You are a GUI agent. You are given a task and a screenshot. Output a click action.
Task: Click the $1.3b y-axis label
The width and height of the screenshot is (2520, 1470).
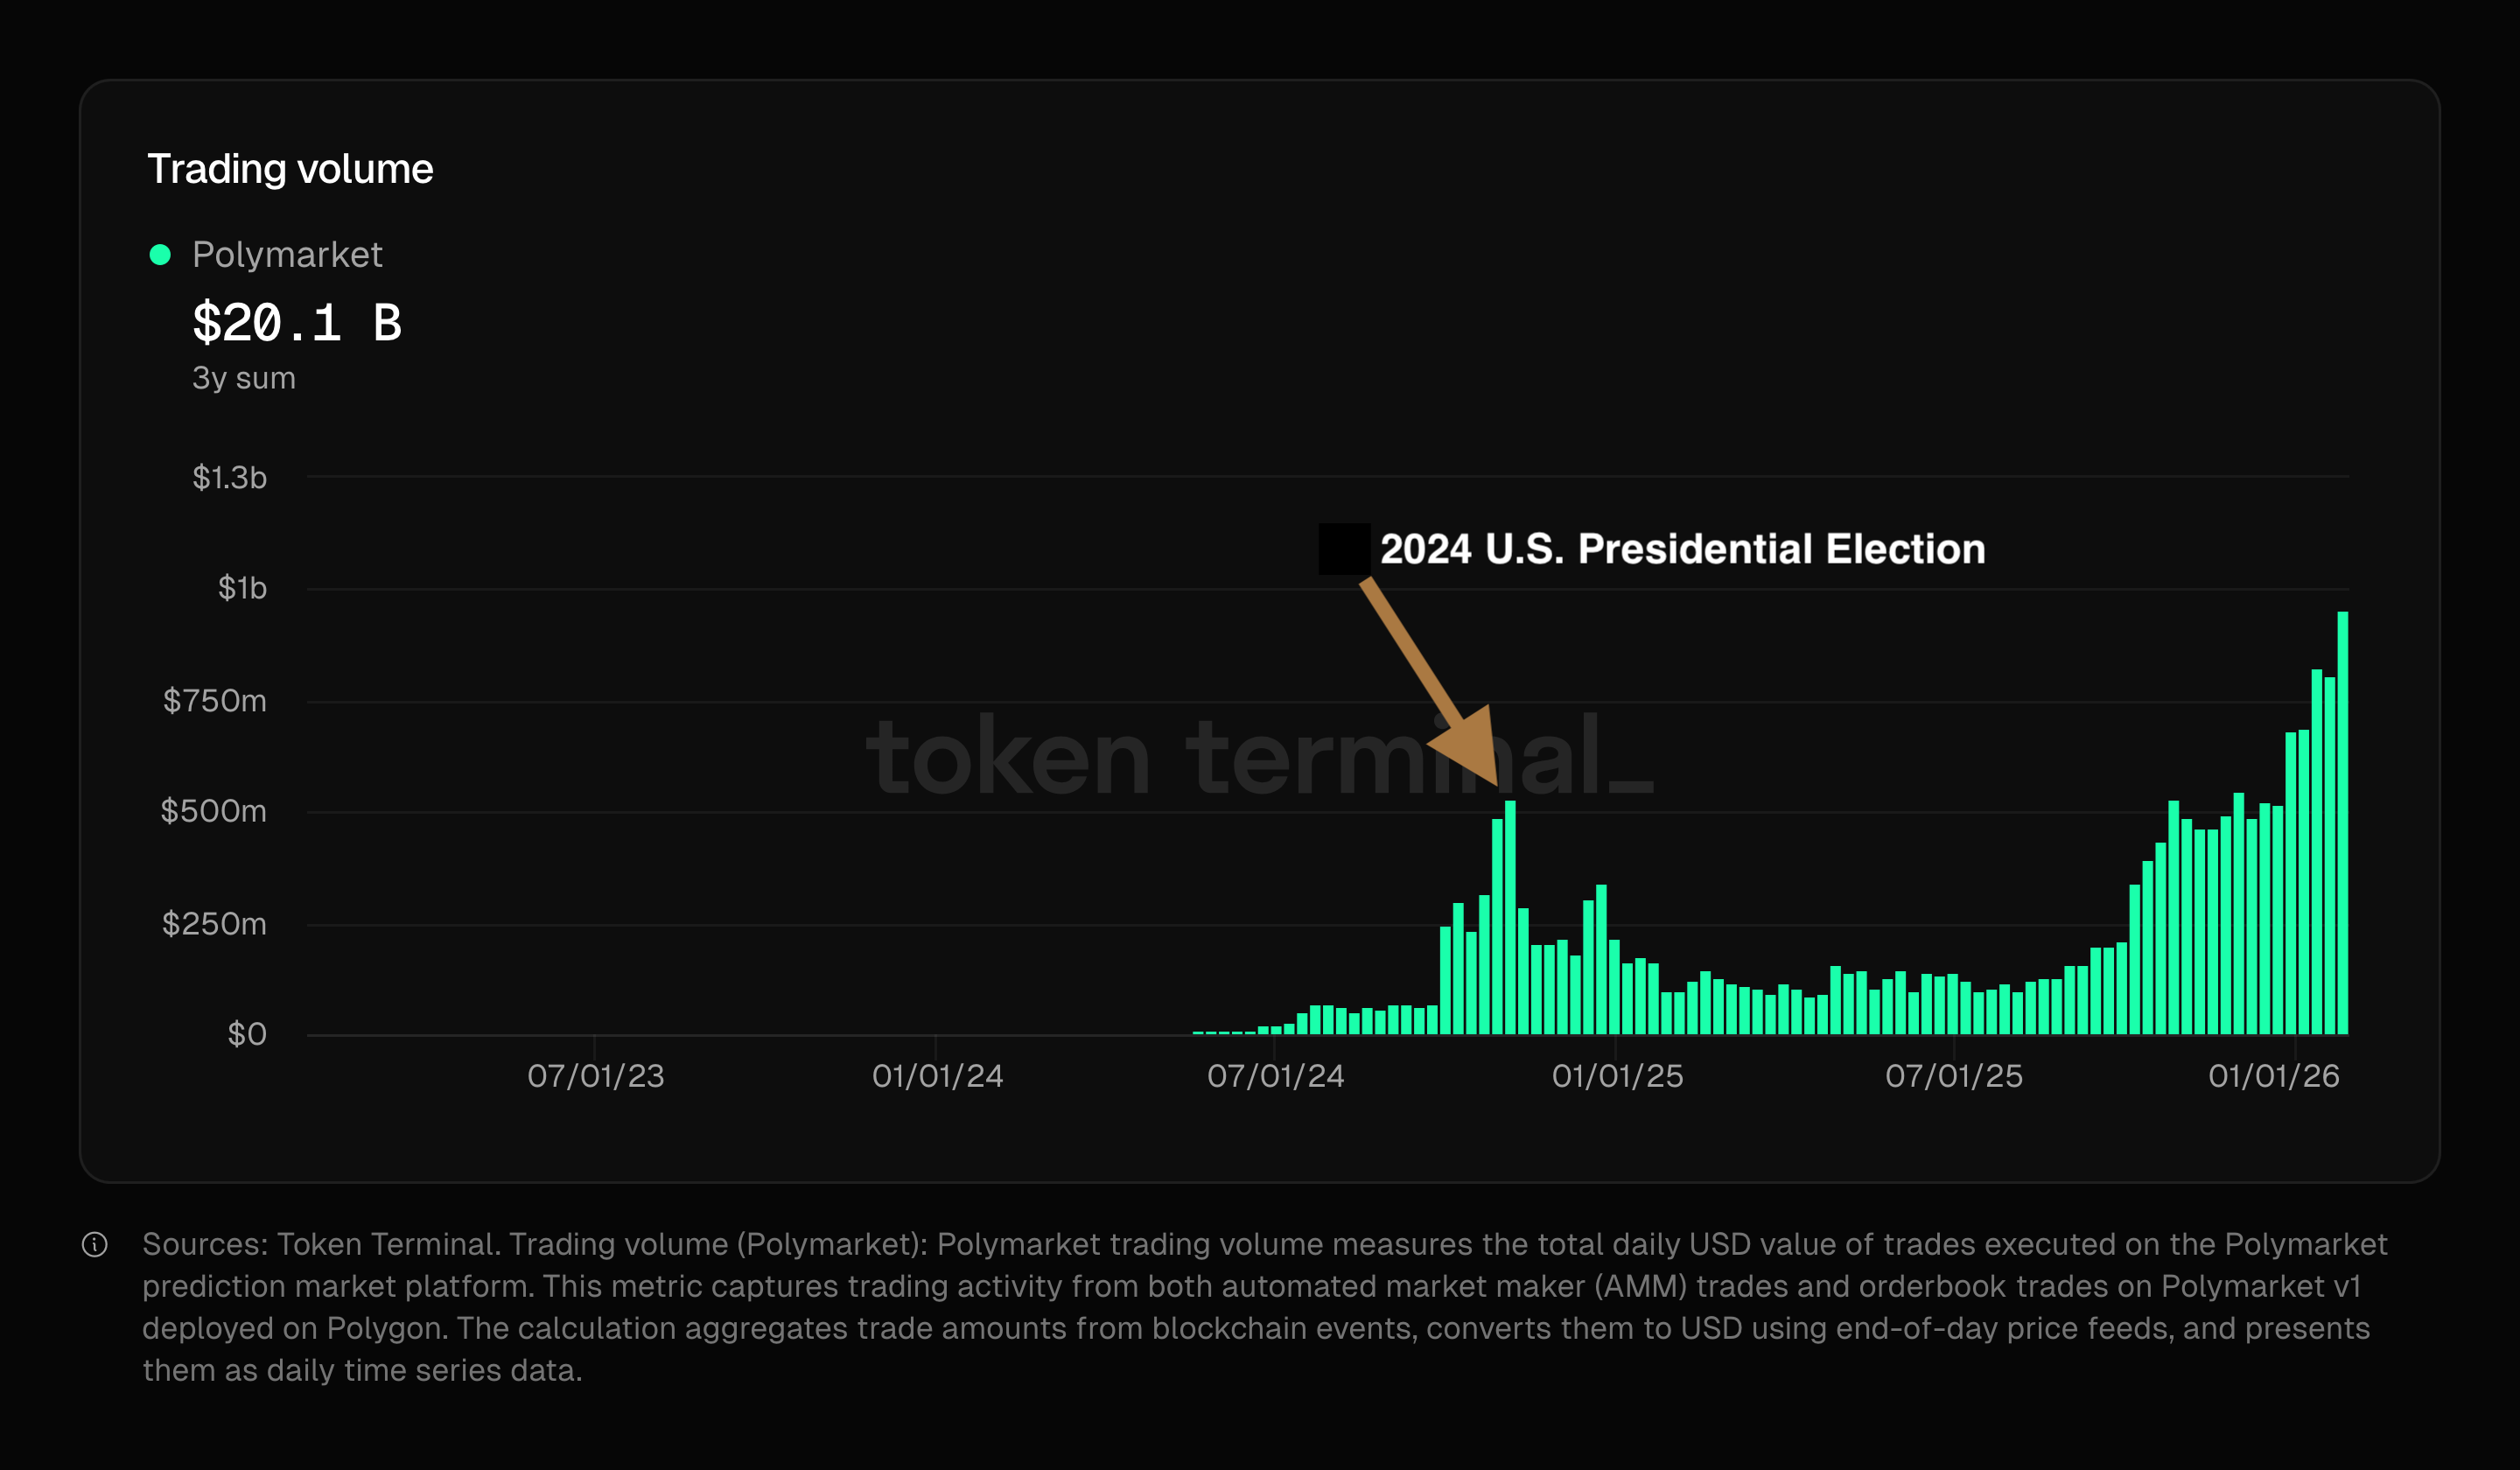click(230, 478)
